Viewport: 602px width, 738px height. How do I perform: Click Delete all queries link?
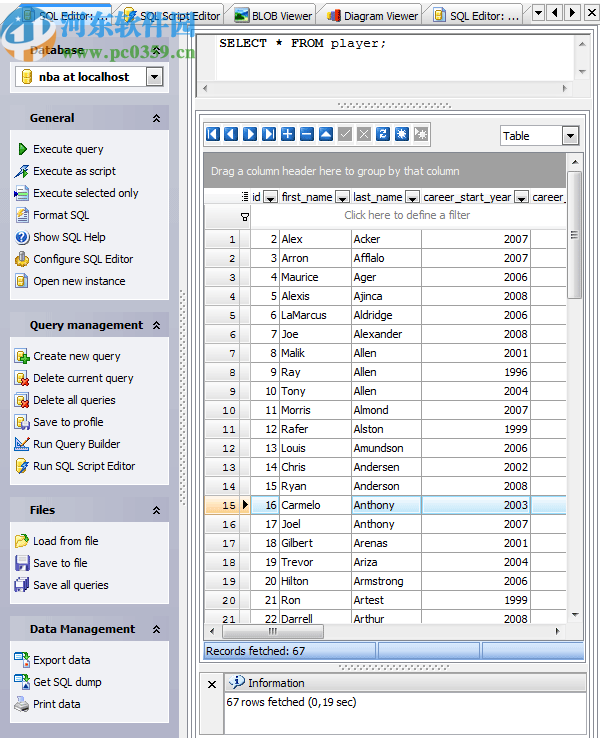(74, 400)
